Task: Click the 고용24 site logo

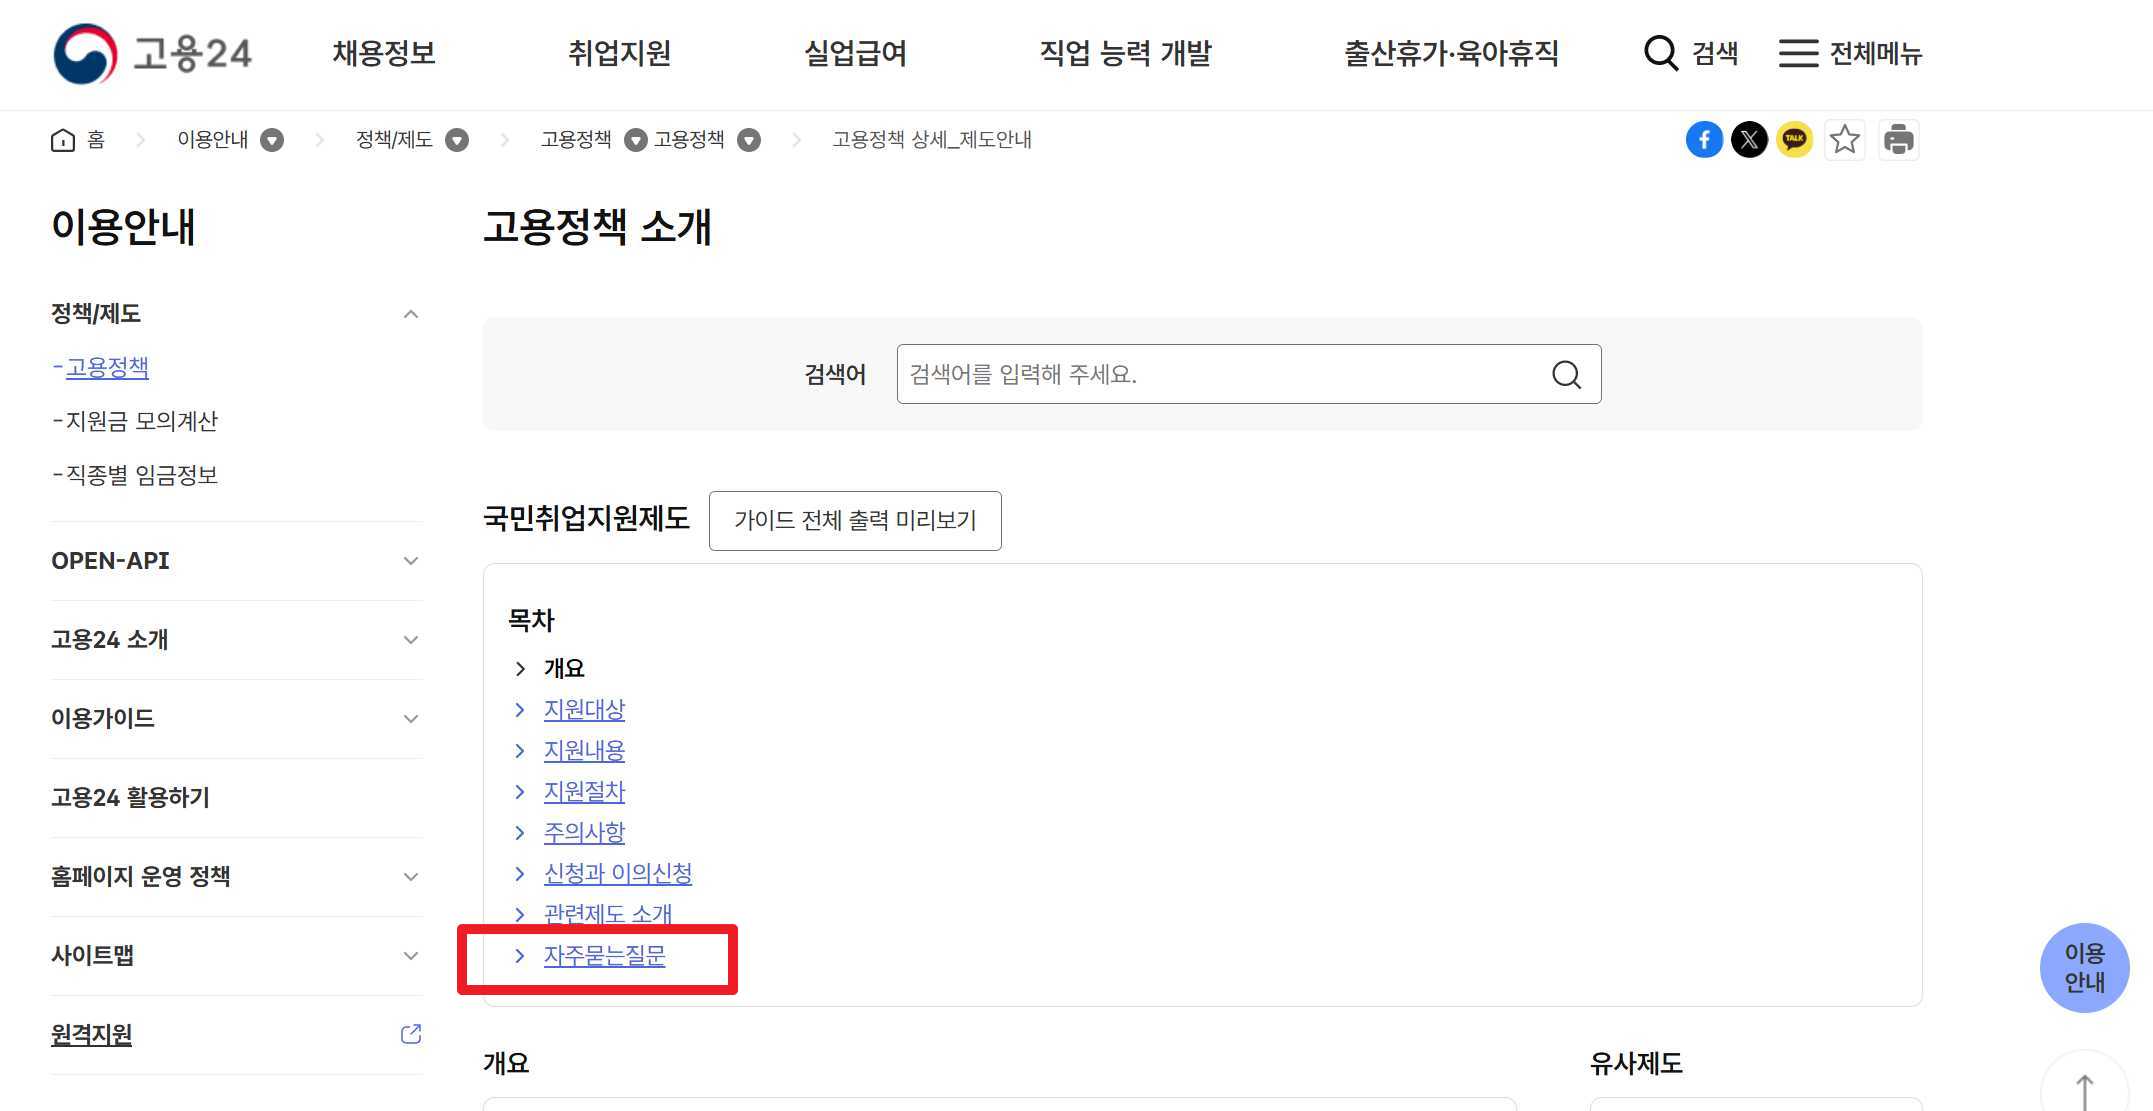Action: click(x=152, y=53)
